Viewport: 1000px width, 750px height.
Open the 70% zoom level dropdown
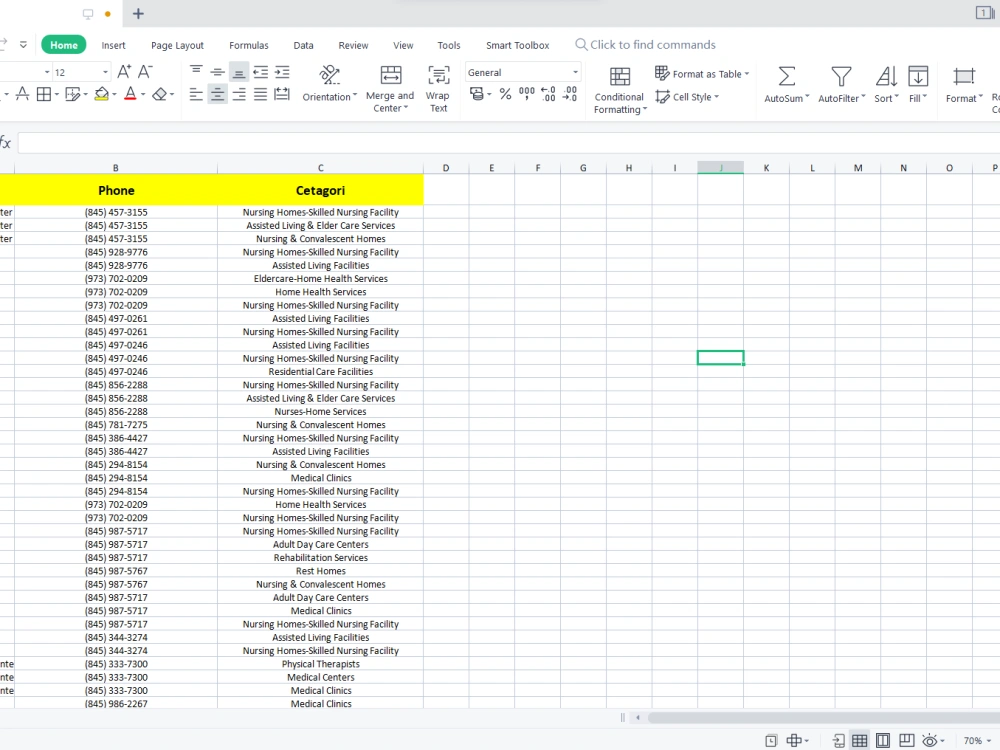978,740
